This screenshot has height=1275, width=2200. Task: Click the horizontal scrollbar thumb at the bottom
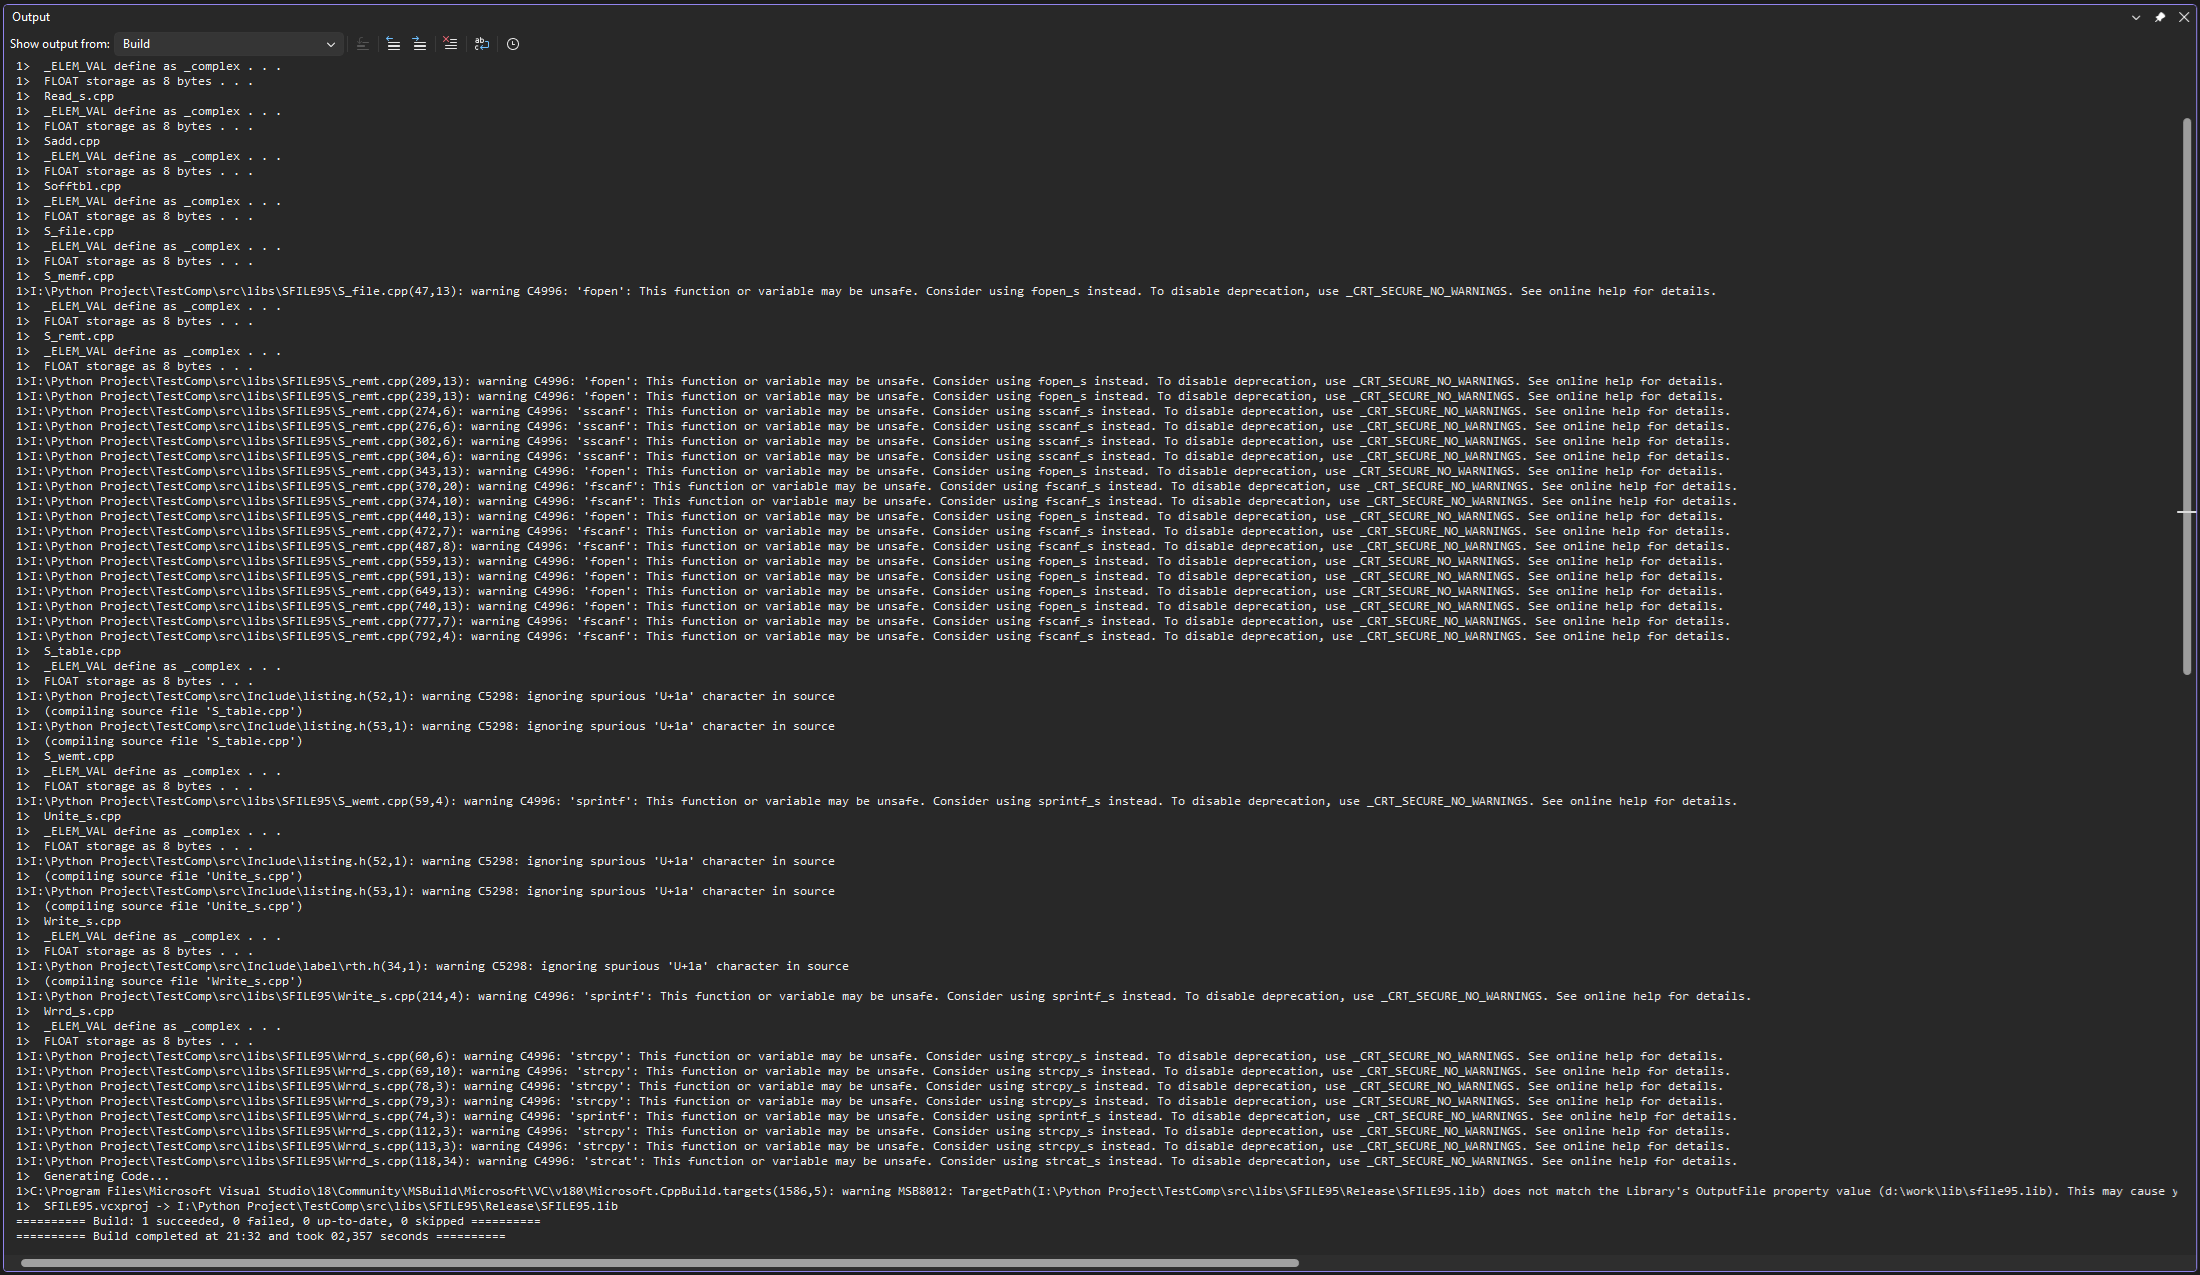coord(660,1263)
